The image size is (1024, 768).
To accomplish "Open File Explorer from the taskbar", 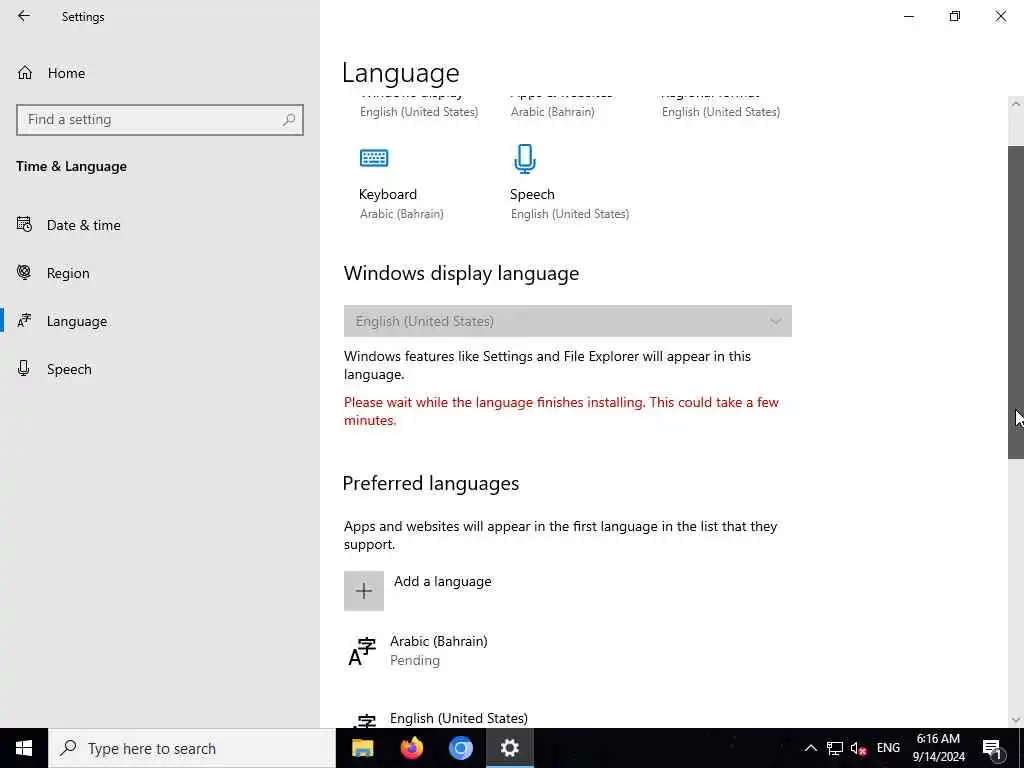I will (x=362, y=748).
